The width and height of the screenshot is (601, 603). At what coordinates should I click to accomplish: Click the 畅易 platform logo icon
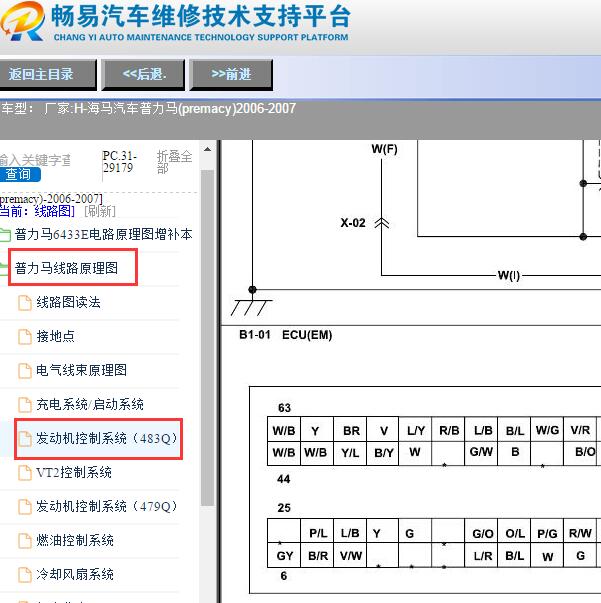[23, 21]
